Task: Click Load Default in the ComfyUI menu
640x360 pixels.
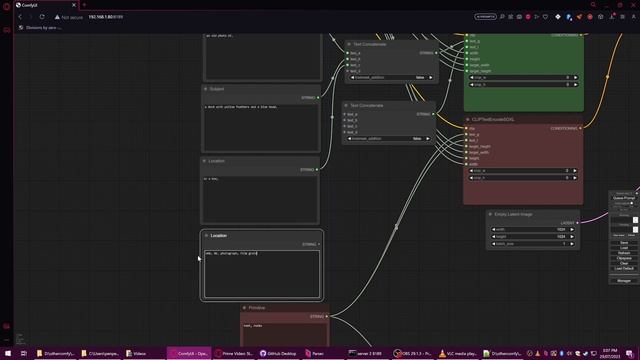Action: click(624, 269)
